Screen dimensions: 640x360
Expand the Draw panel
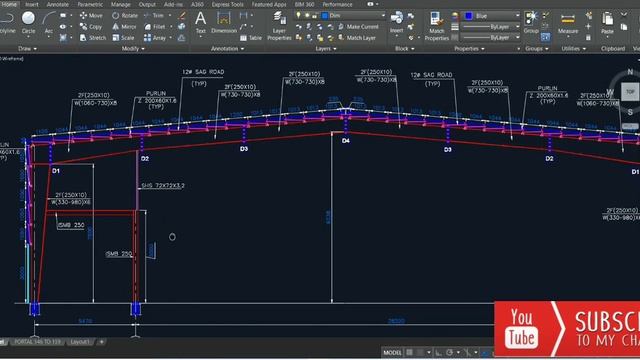[x=27, y=49]
